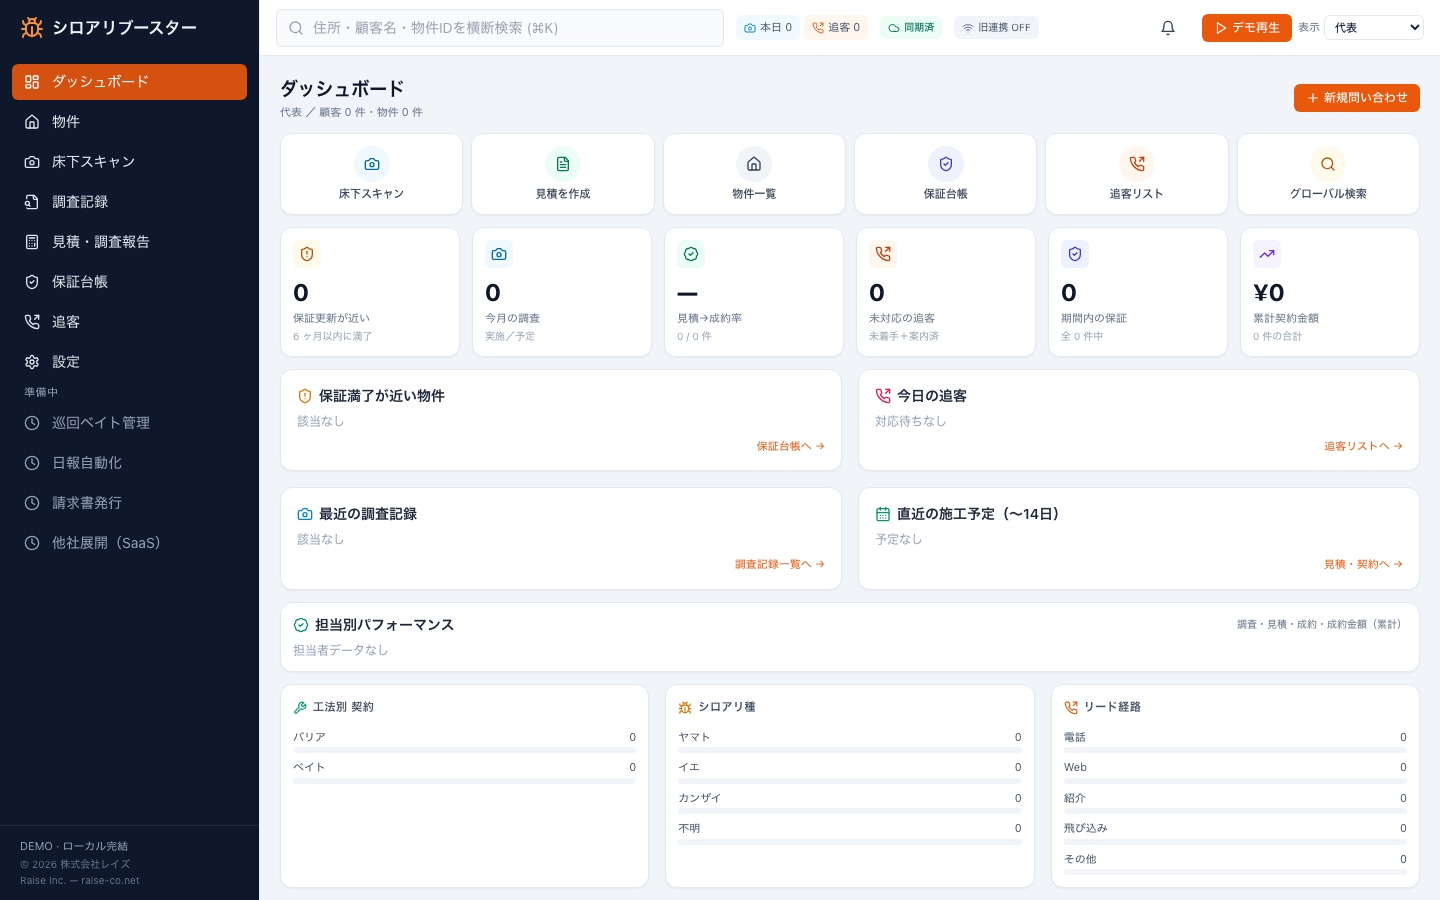Follow the 調査記録一覧へ → link
The width and height of the screenshot is (1440, 900).
tap(780, 564)
